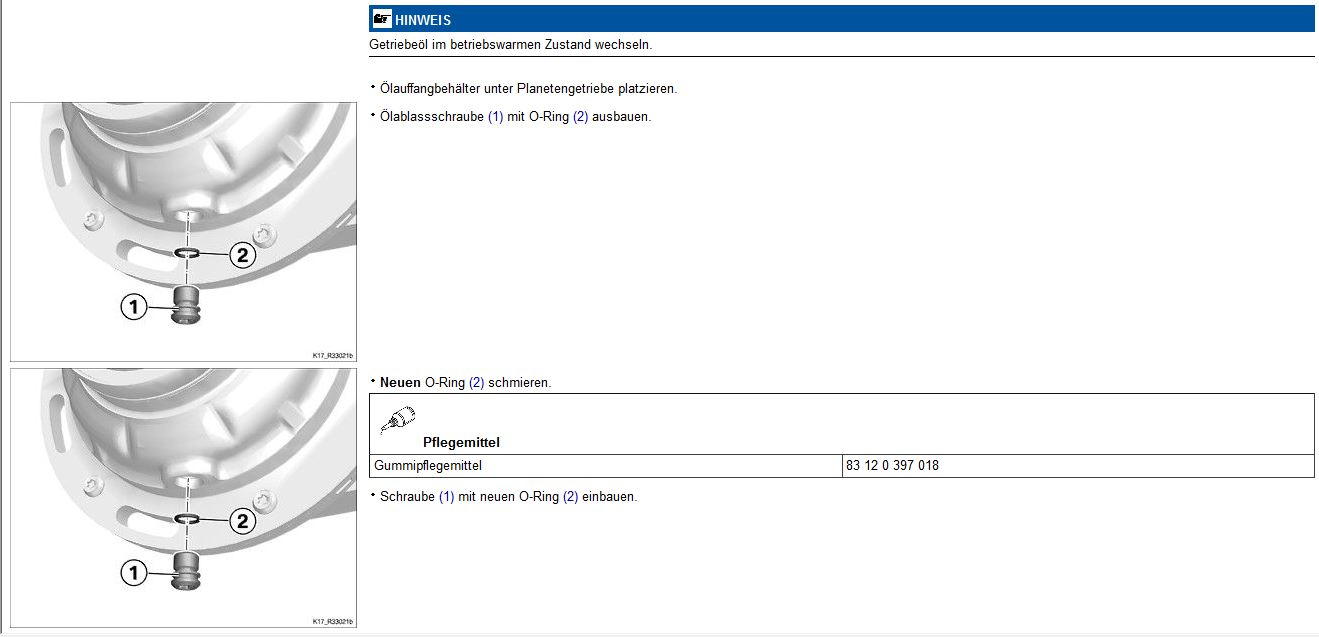Click the bold Pflegemittel heading
The image size is (1319, 637).
tap(461, 442)
